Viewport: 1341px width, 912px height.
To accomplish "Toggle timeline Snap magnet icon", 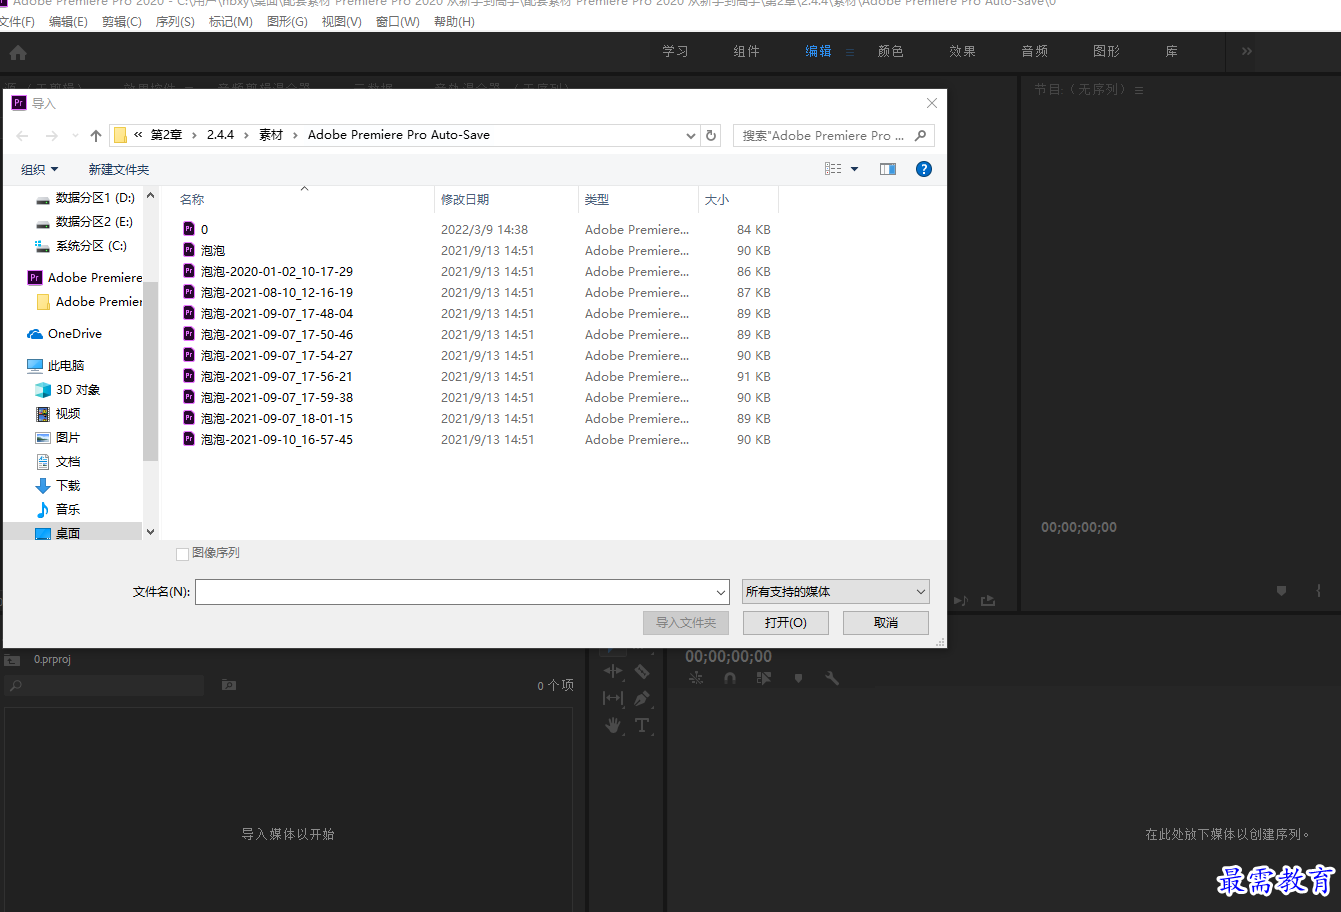I will tap(730, 678).
